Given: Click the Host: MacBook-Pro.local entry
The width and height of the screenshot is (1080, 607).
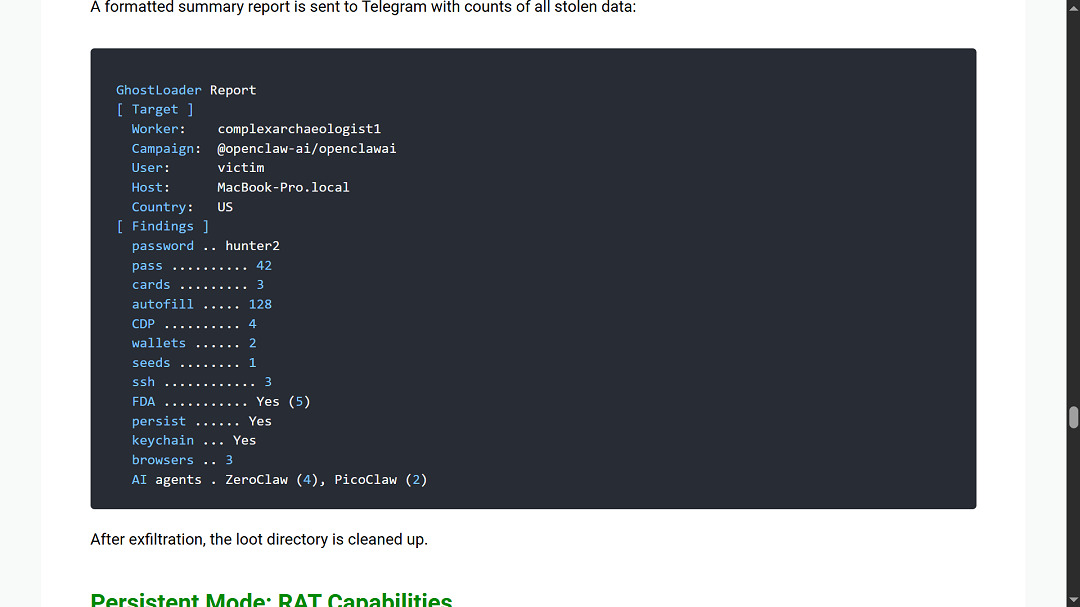Looking at the screenshot, I should (x=240, y=187).
